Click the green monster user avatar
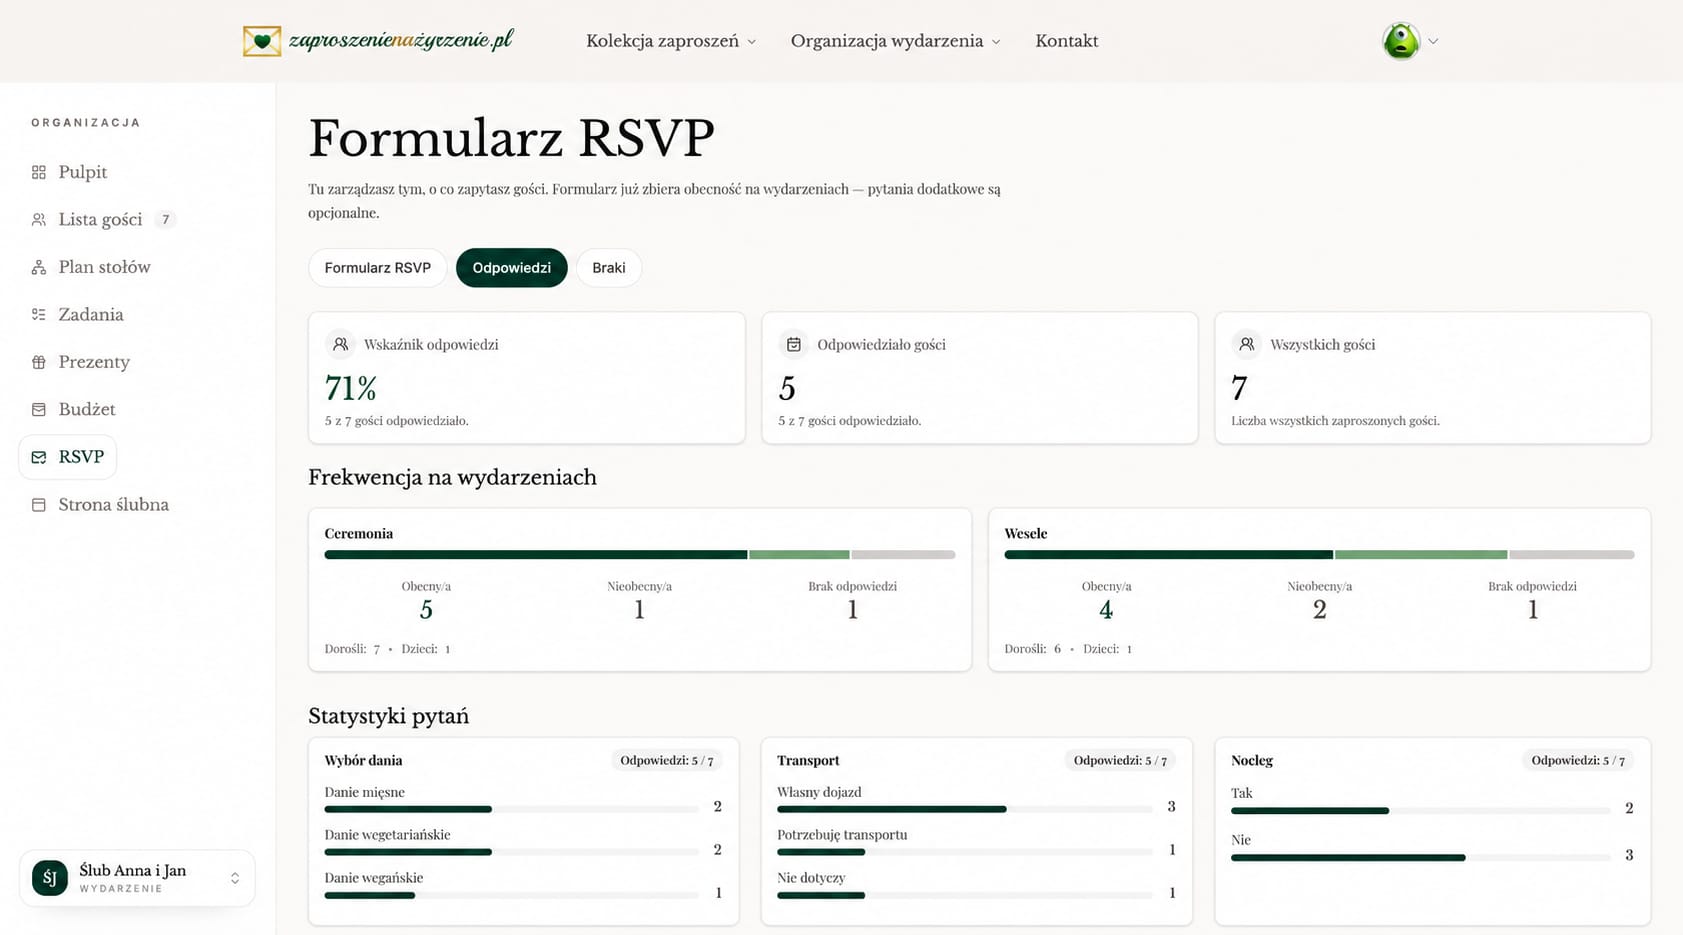The width and height of the screenshot is (1683, 935). point(1401,41)
